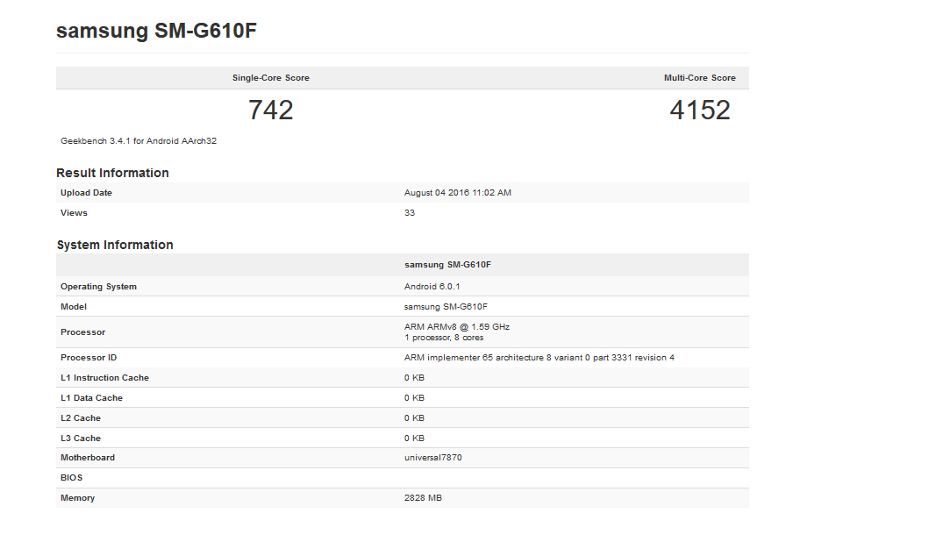Select the 'Single-Core Score' label
950x549 pixels.
271,78
